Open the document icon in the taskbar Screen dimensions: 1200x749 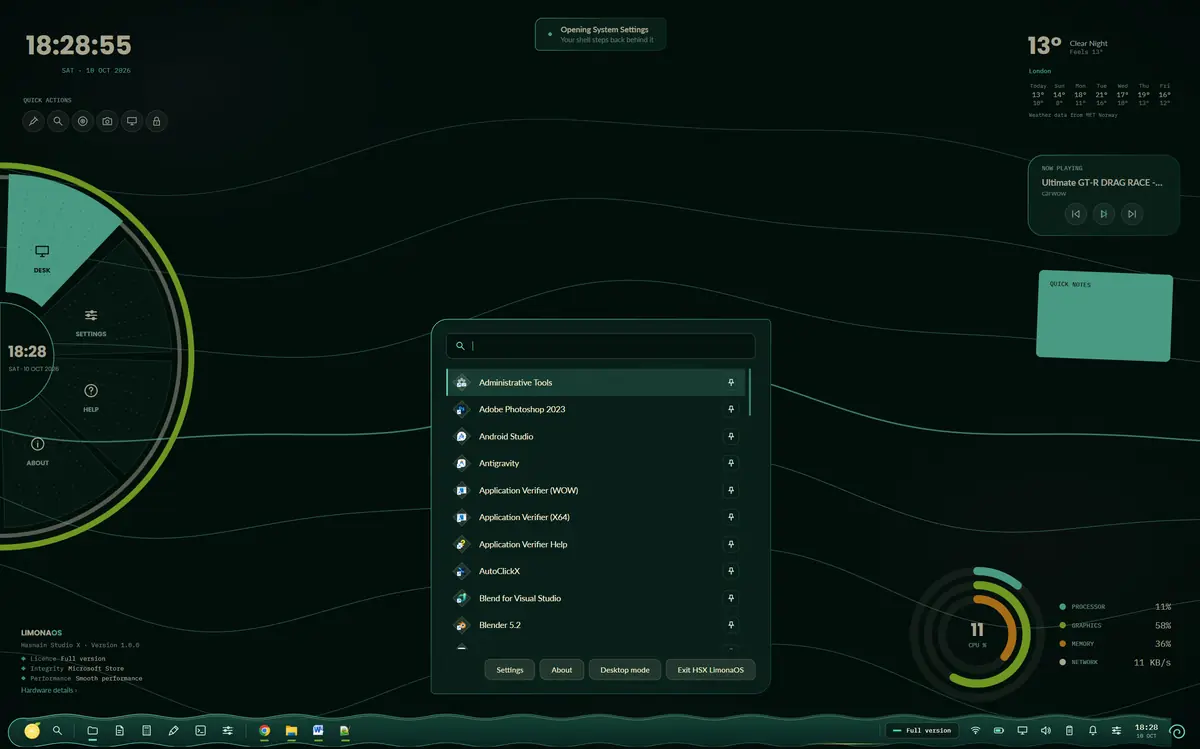[119, 731]
